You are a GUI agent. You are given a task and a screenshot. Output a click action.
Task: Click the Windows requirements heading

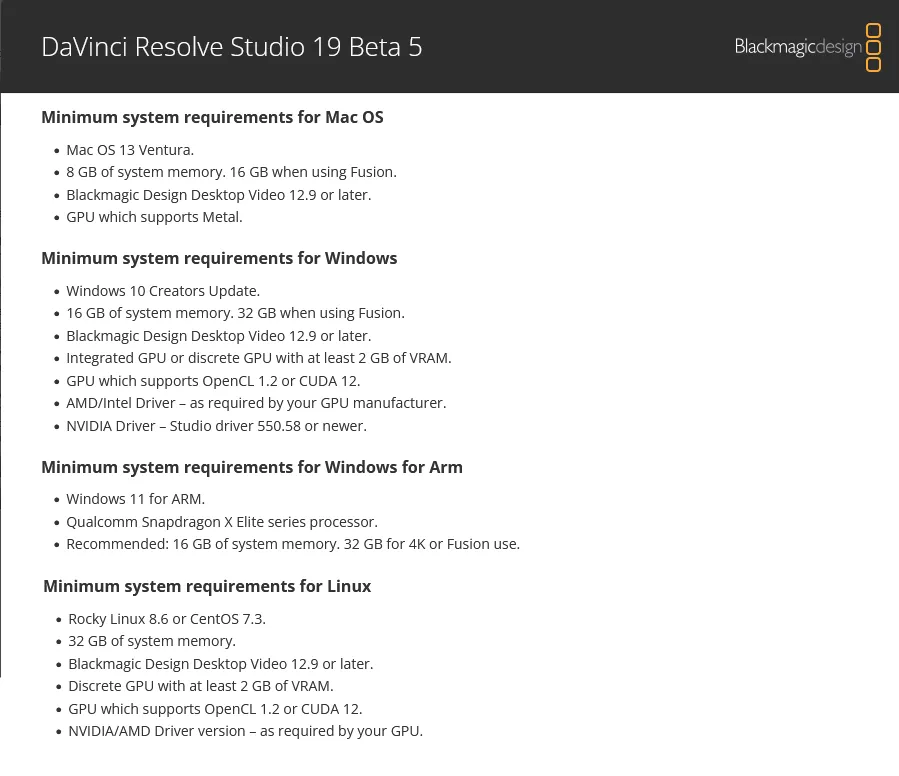pos(219,258)
